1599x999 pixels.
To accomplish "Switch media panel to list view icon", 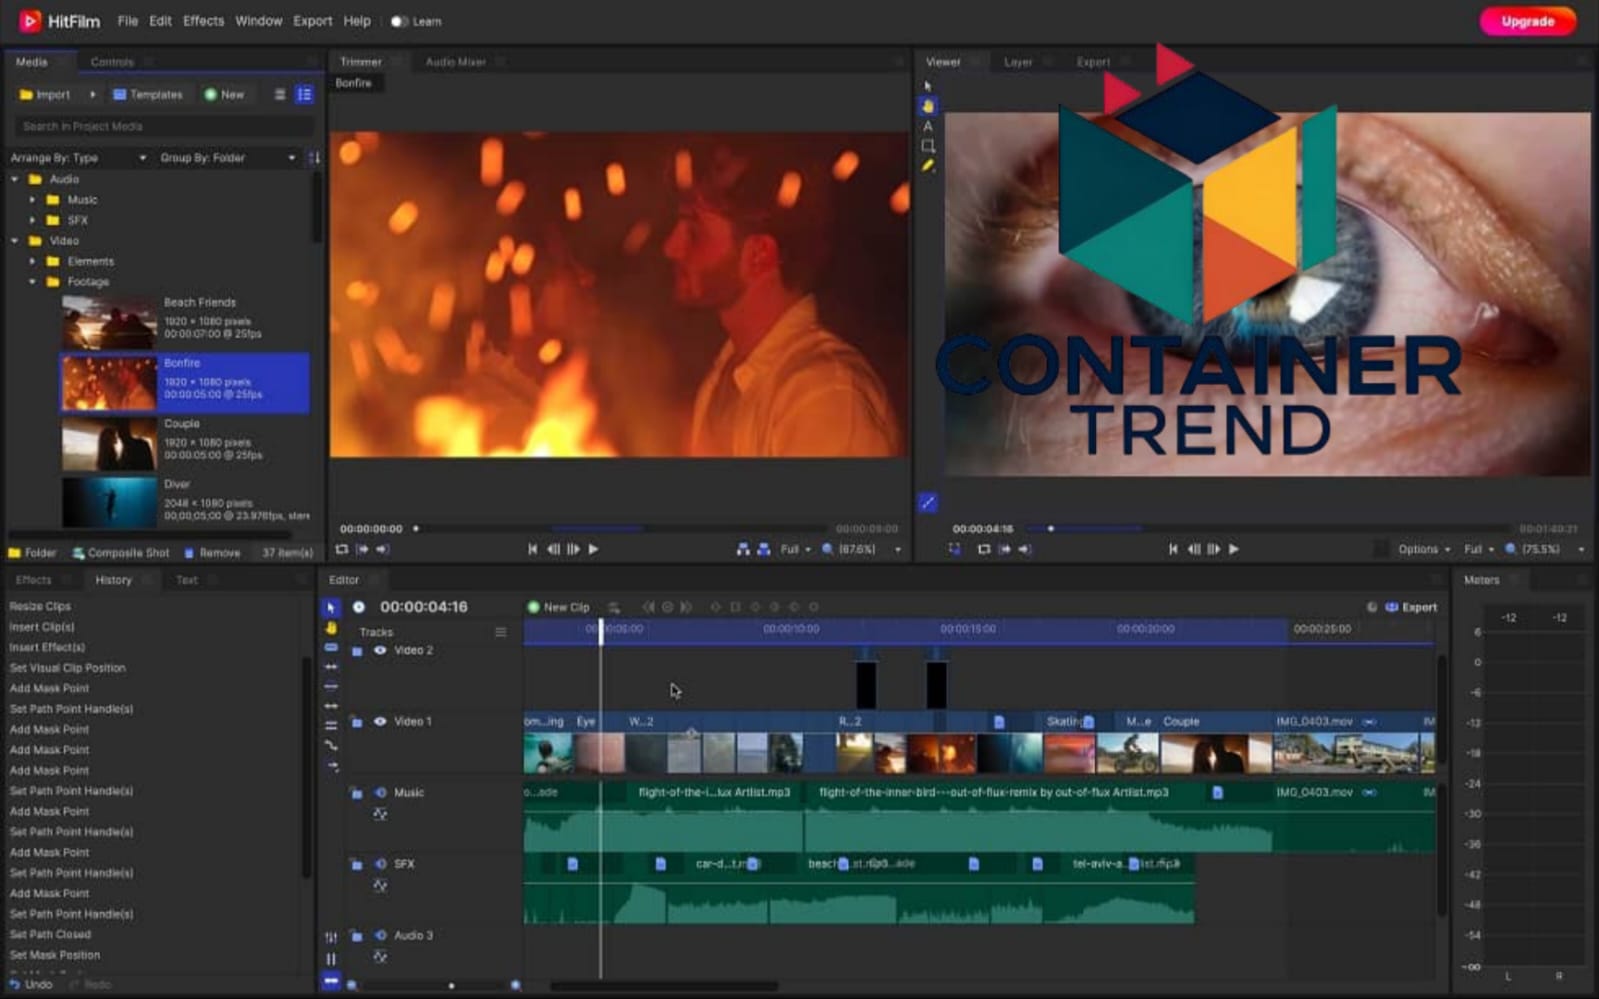I will tap(280, 94).
